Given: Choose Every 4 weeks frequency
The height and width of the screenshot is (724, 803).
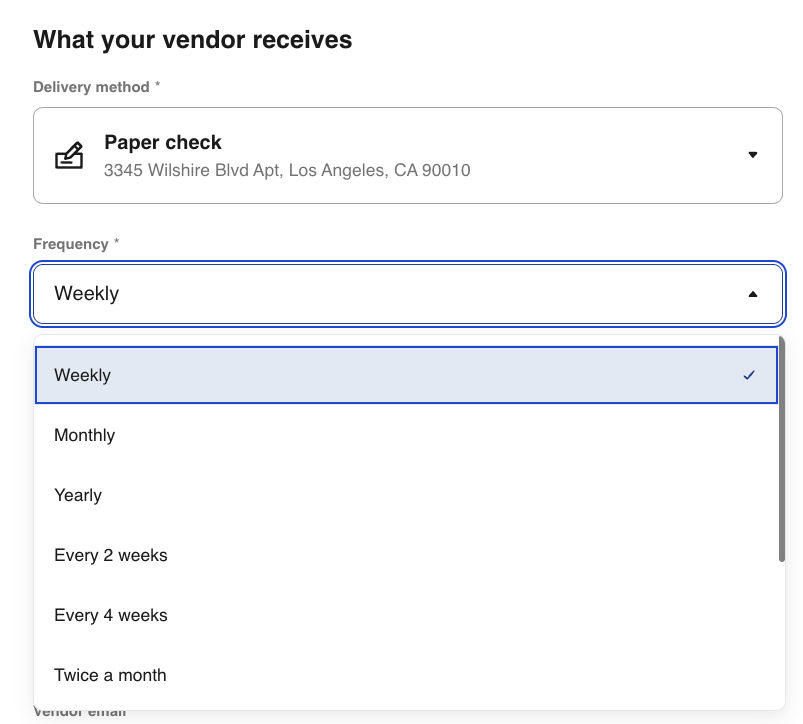Looking at the screenshot, I should pos(111,615).
